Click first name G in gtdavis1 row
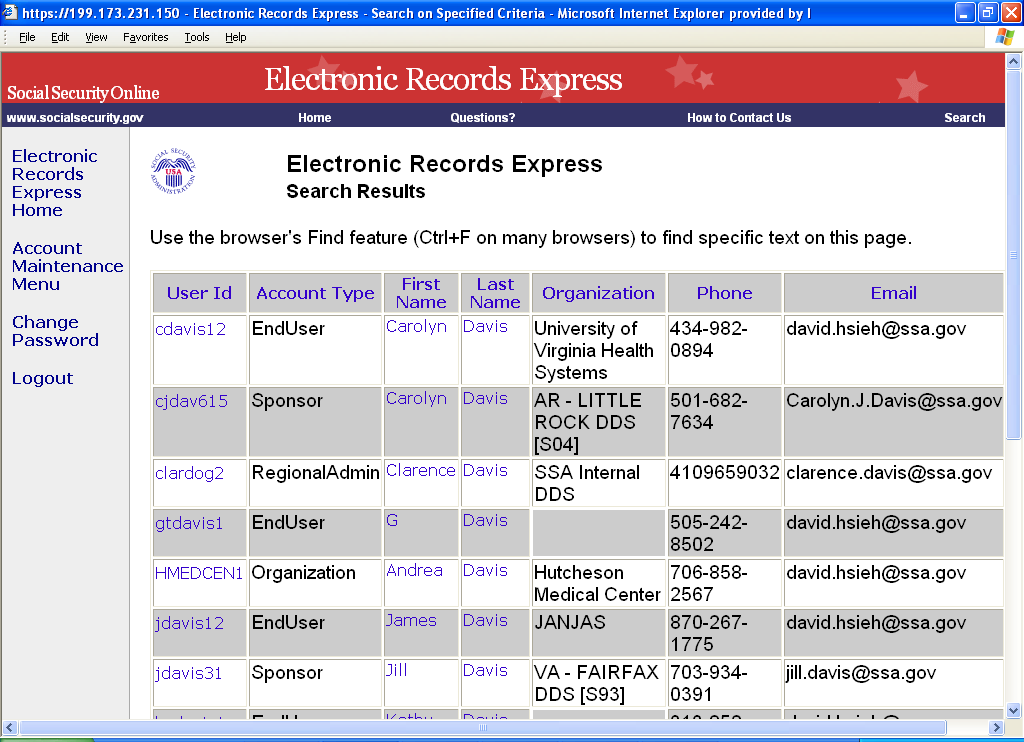The width and height of the screenshot is (1024, 742). click(392, 521)
